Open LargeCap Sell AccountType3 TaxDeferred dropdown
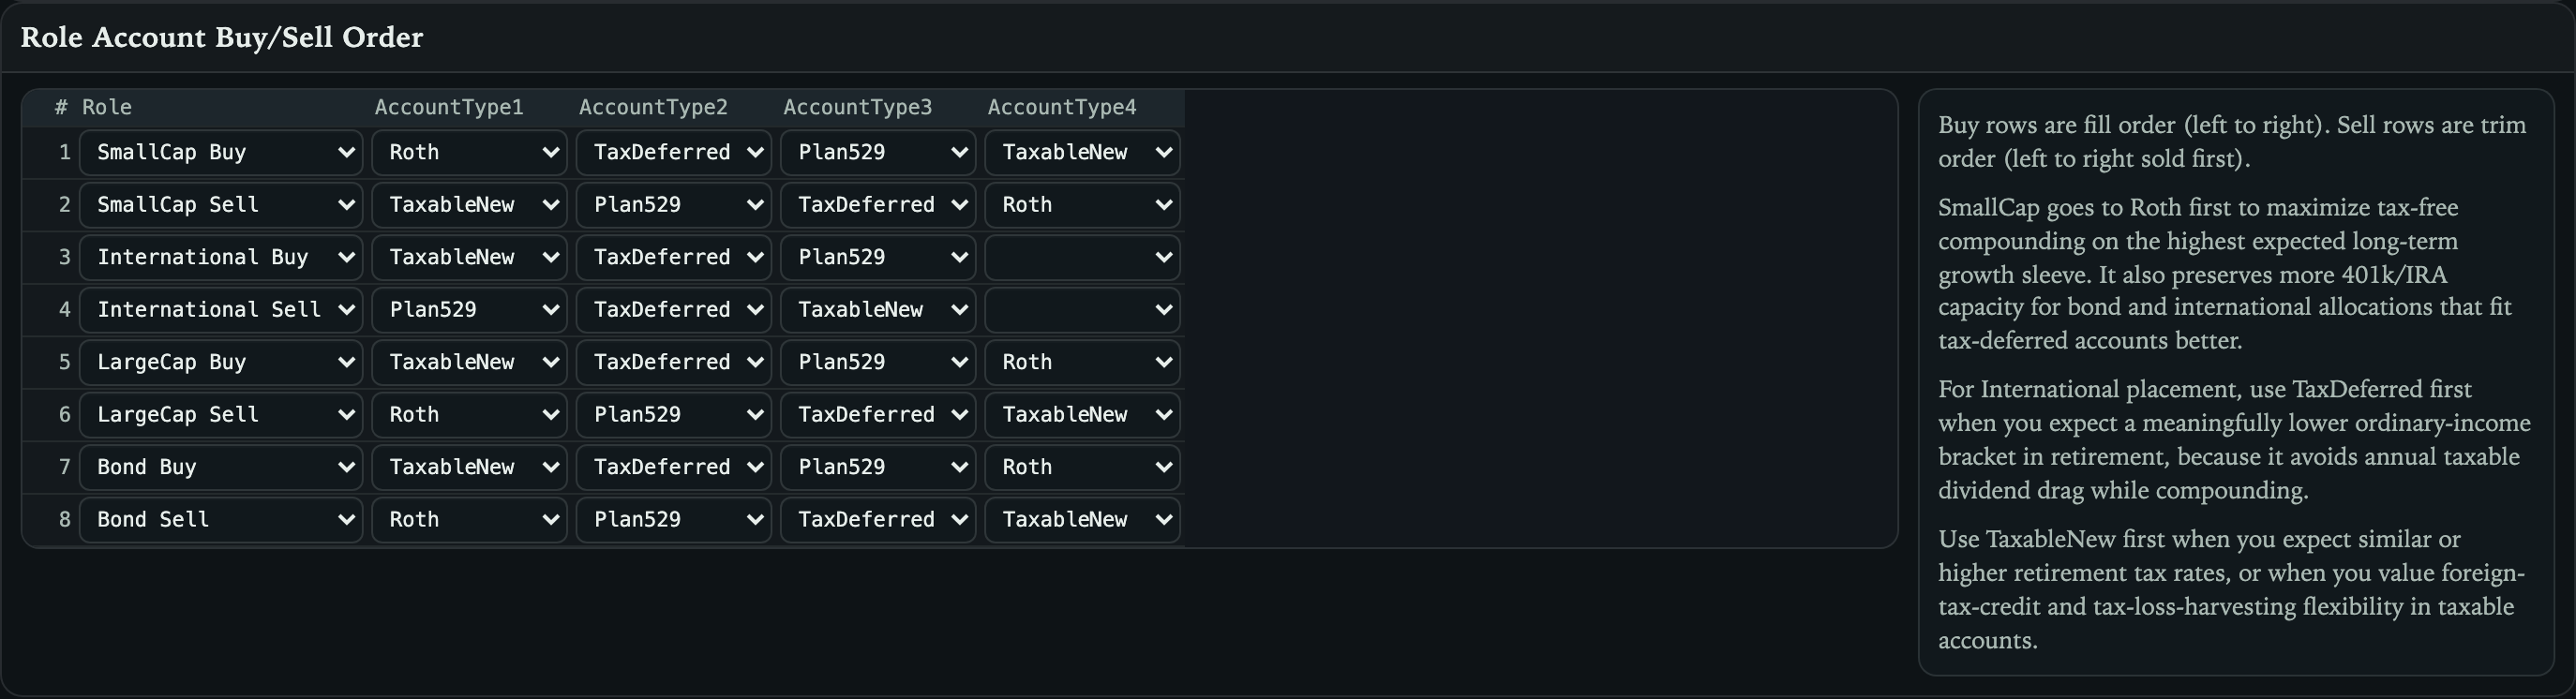Image resolution: width=2576 pixels, height=699 pixels. pyautogui.click(x=878, y=415)
